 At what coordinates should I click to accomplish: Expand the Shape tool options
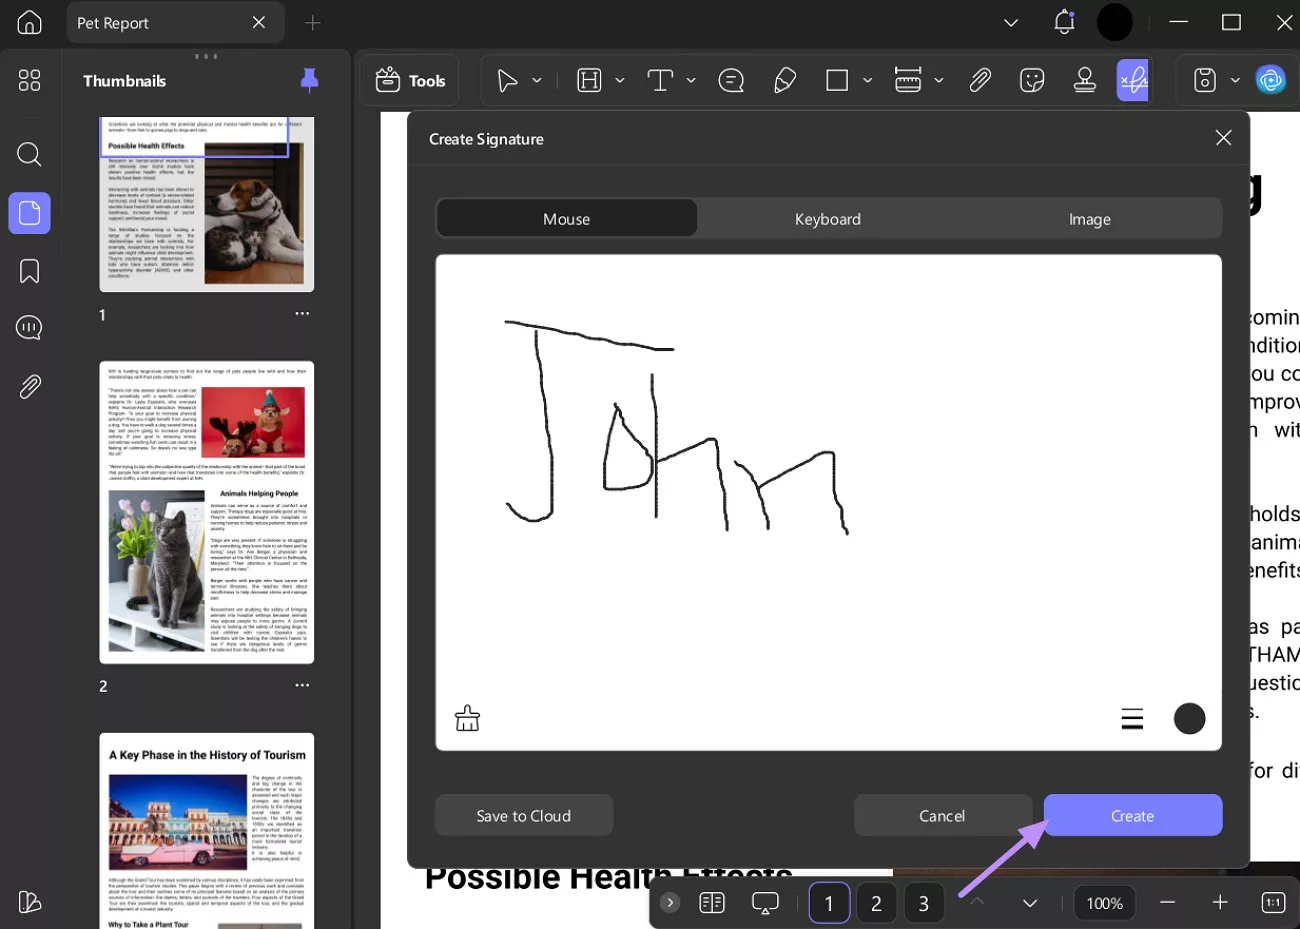click(x=867, y=80)
